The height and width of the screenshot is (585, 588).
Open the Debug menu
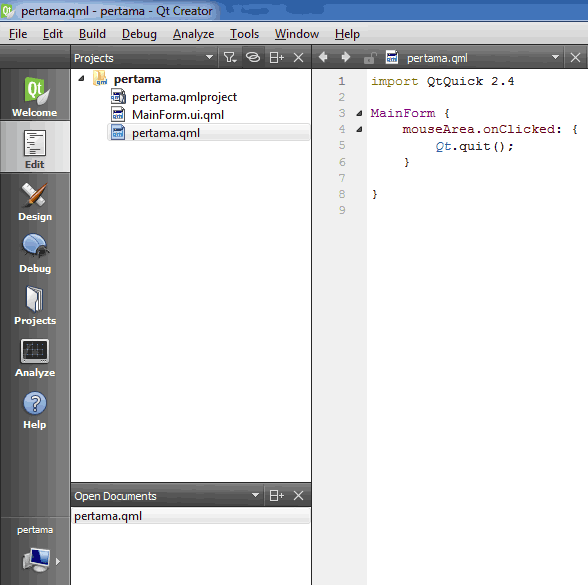point(139,34)
